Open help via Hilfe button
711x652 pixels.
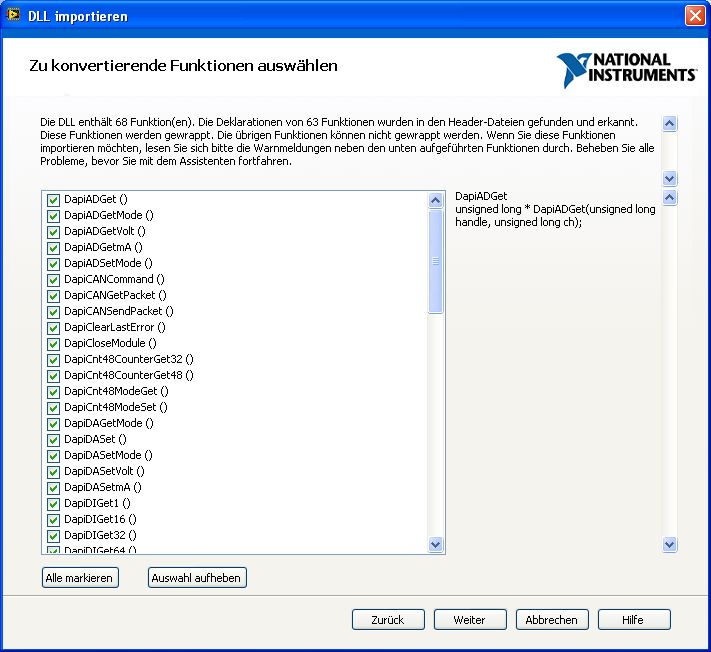(634, 620)
